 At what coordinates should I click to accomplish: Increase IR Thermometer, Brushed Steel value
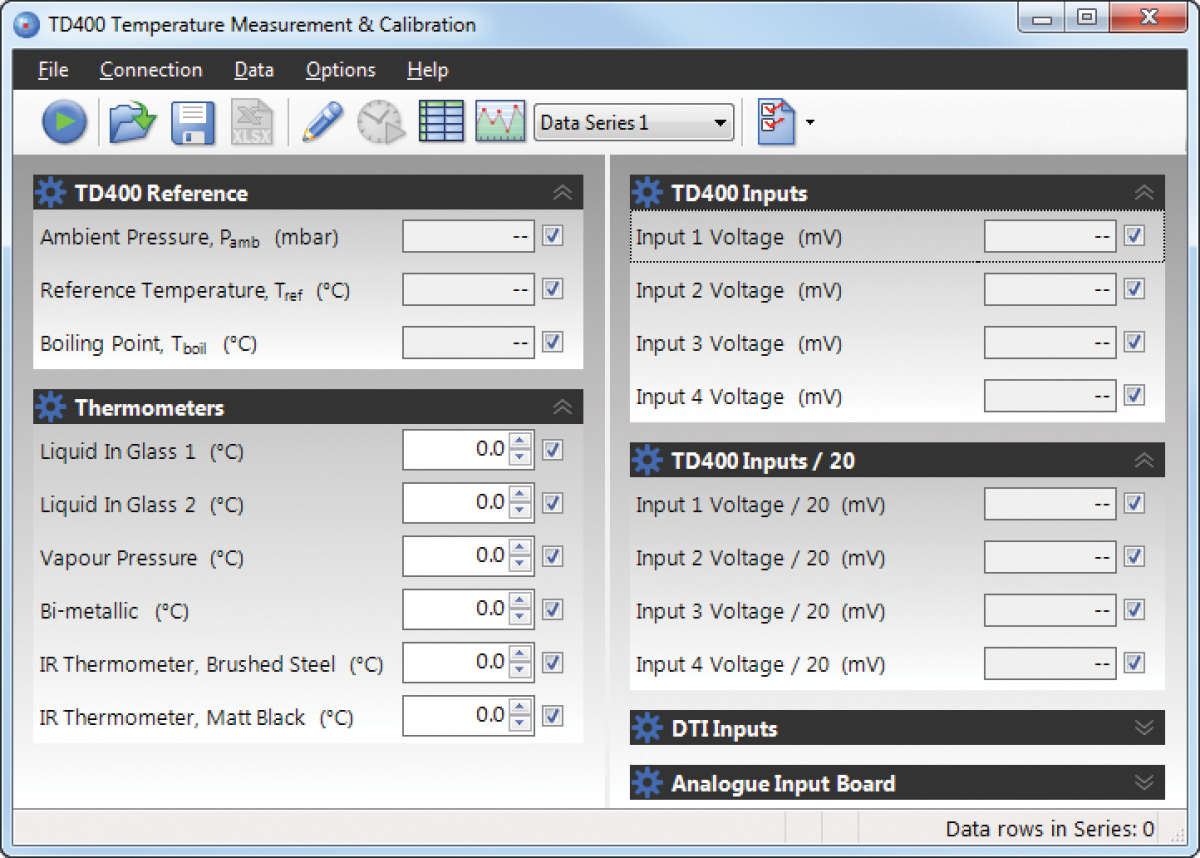pyautogui.click(x=520, y=654)
